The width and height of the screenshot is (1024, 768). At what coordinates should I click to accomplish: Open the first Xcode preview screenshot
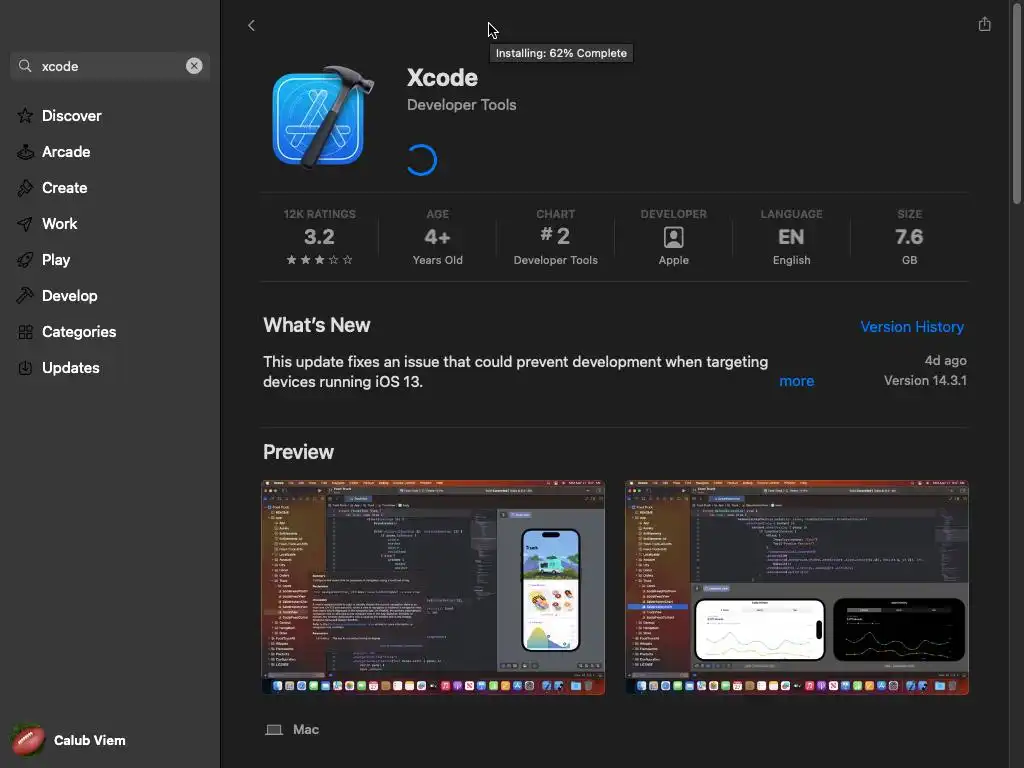433,587
